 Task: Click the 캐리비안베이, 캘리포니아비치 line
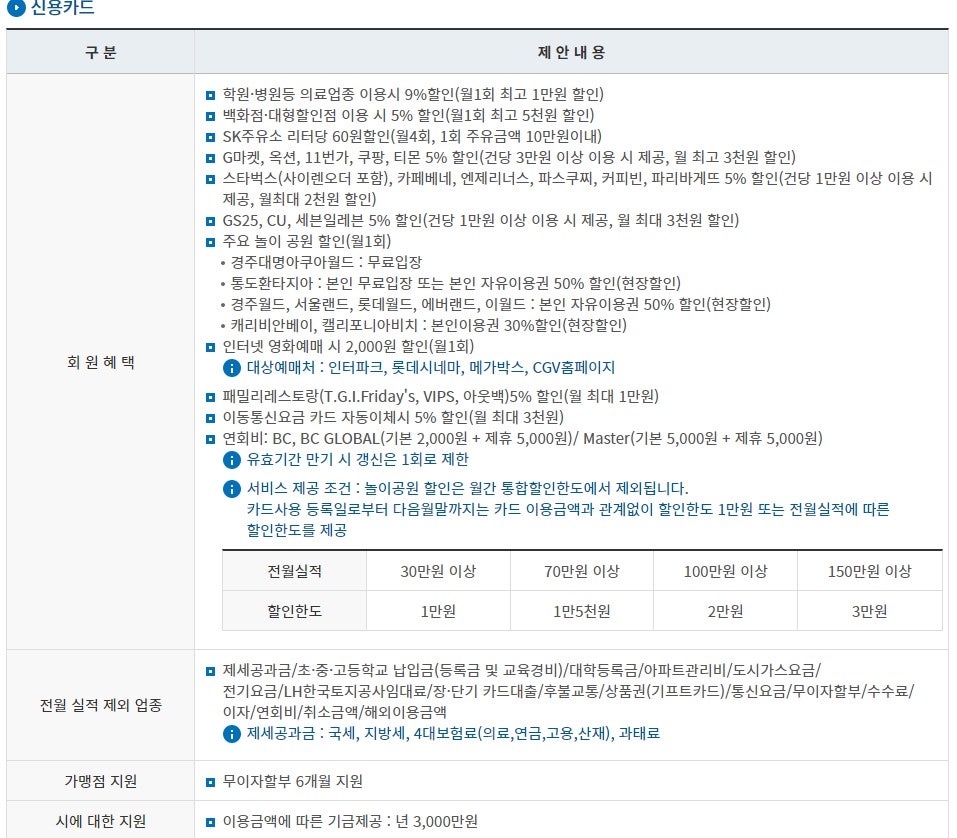[x=428, y=325]
